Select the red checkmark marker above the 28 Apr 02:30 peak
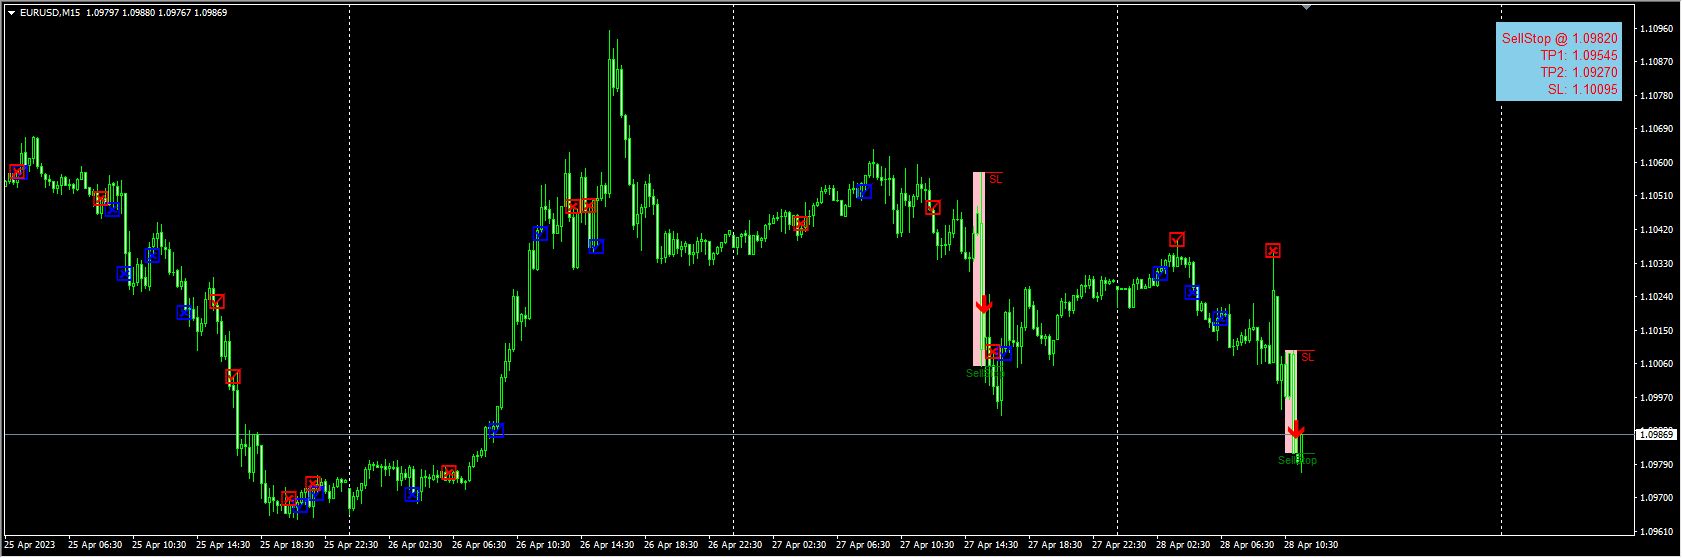1682x558 pixels. [1177, 239]
